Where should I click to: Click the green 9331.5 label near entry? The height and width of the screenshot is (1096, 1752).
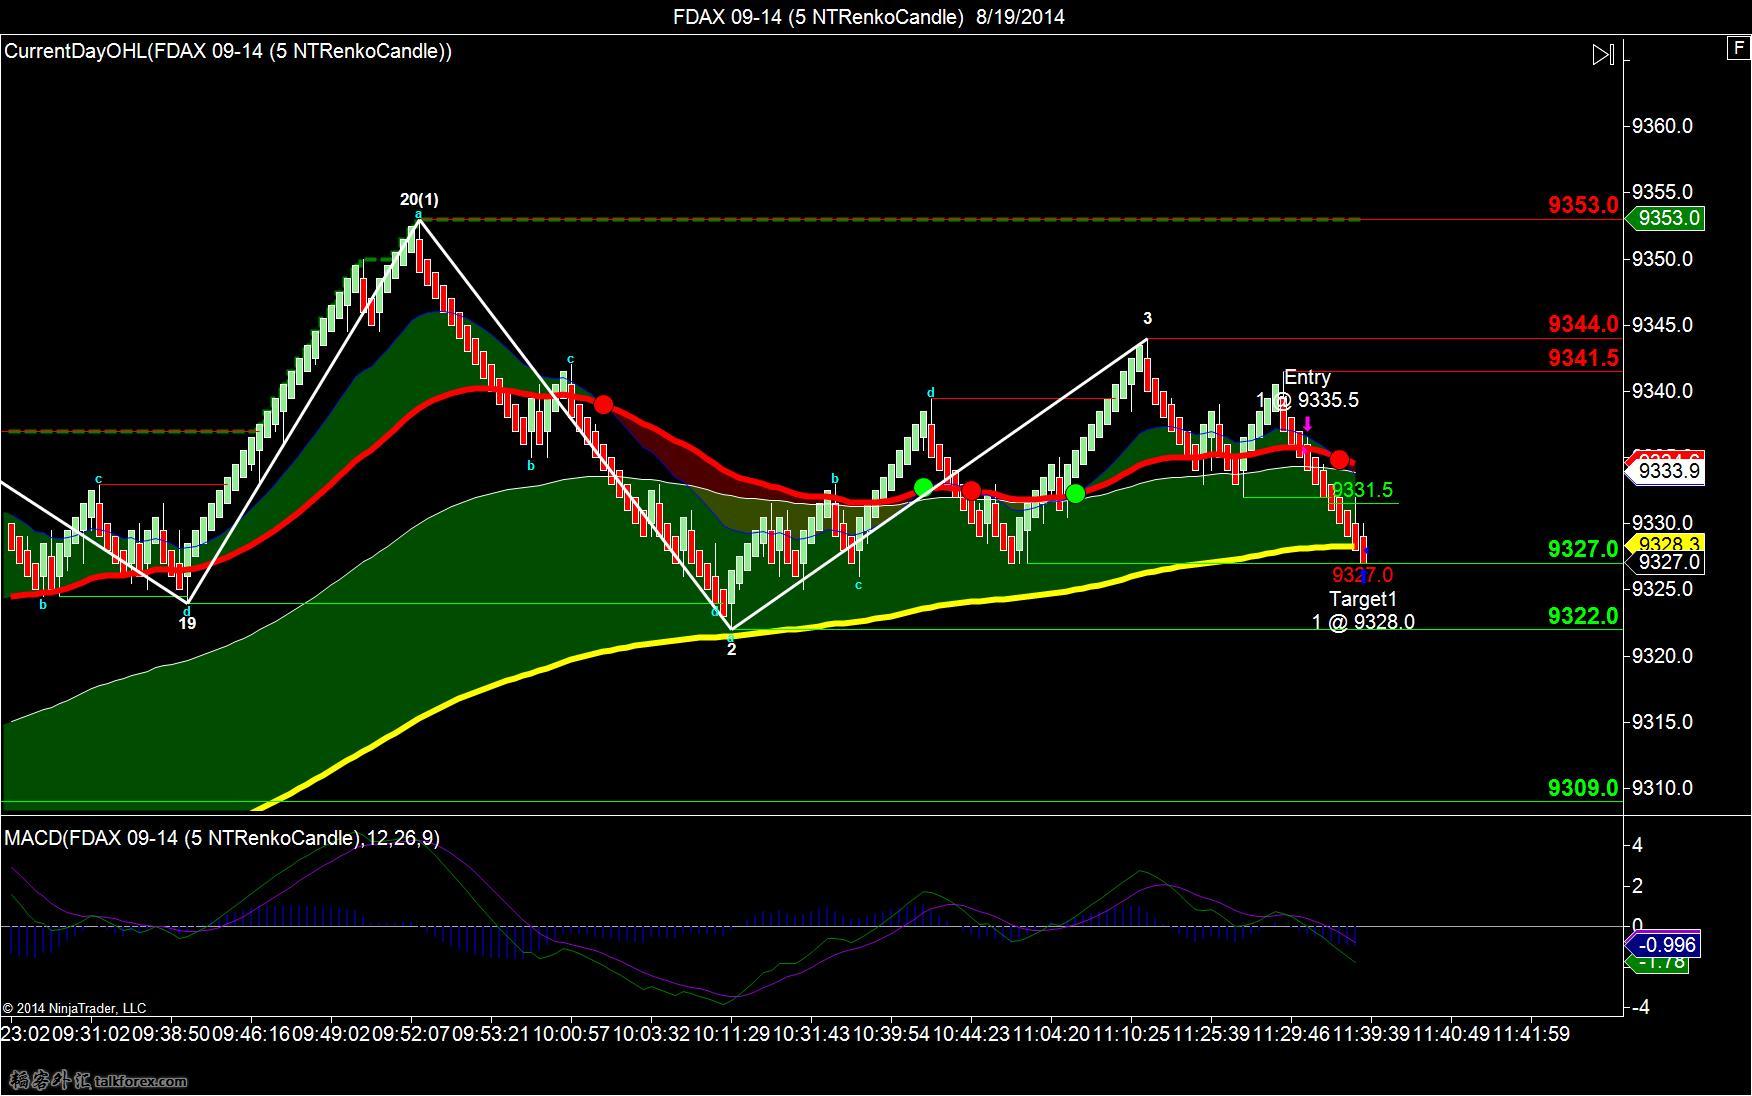click(1362, 490)
